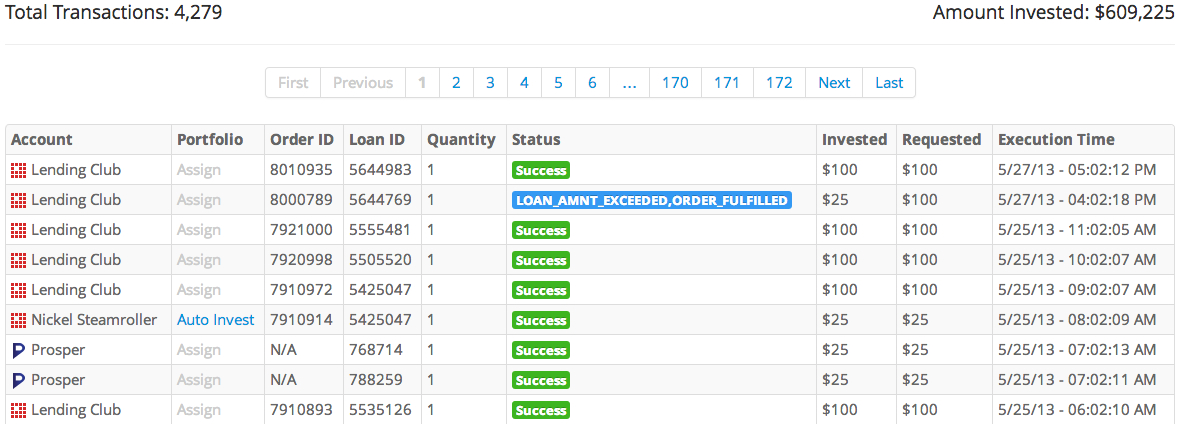Select current page 1 in pagination
Screen dimensions: 1189x424
pyautogui.click(x=422, y=83)
